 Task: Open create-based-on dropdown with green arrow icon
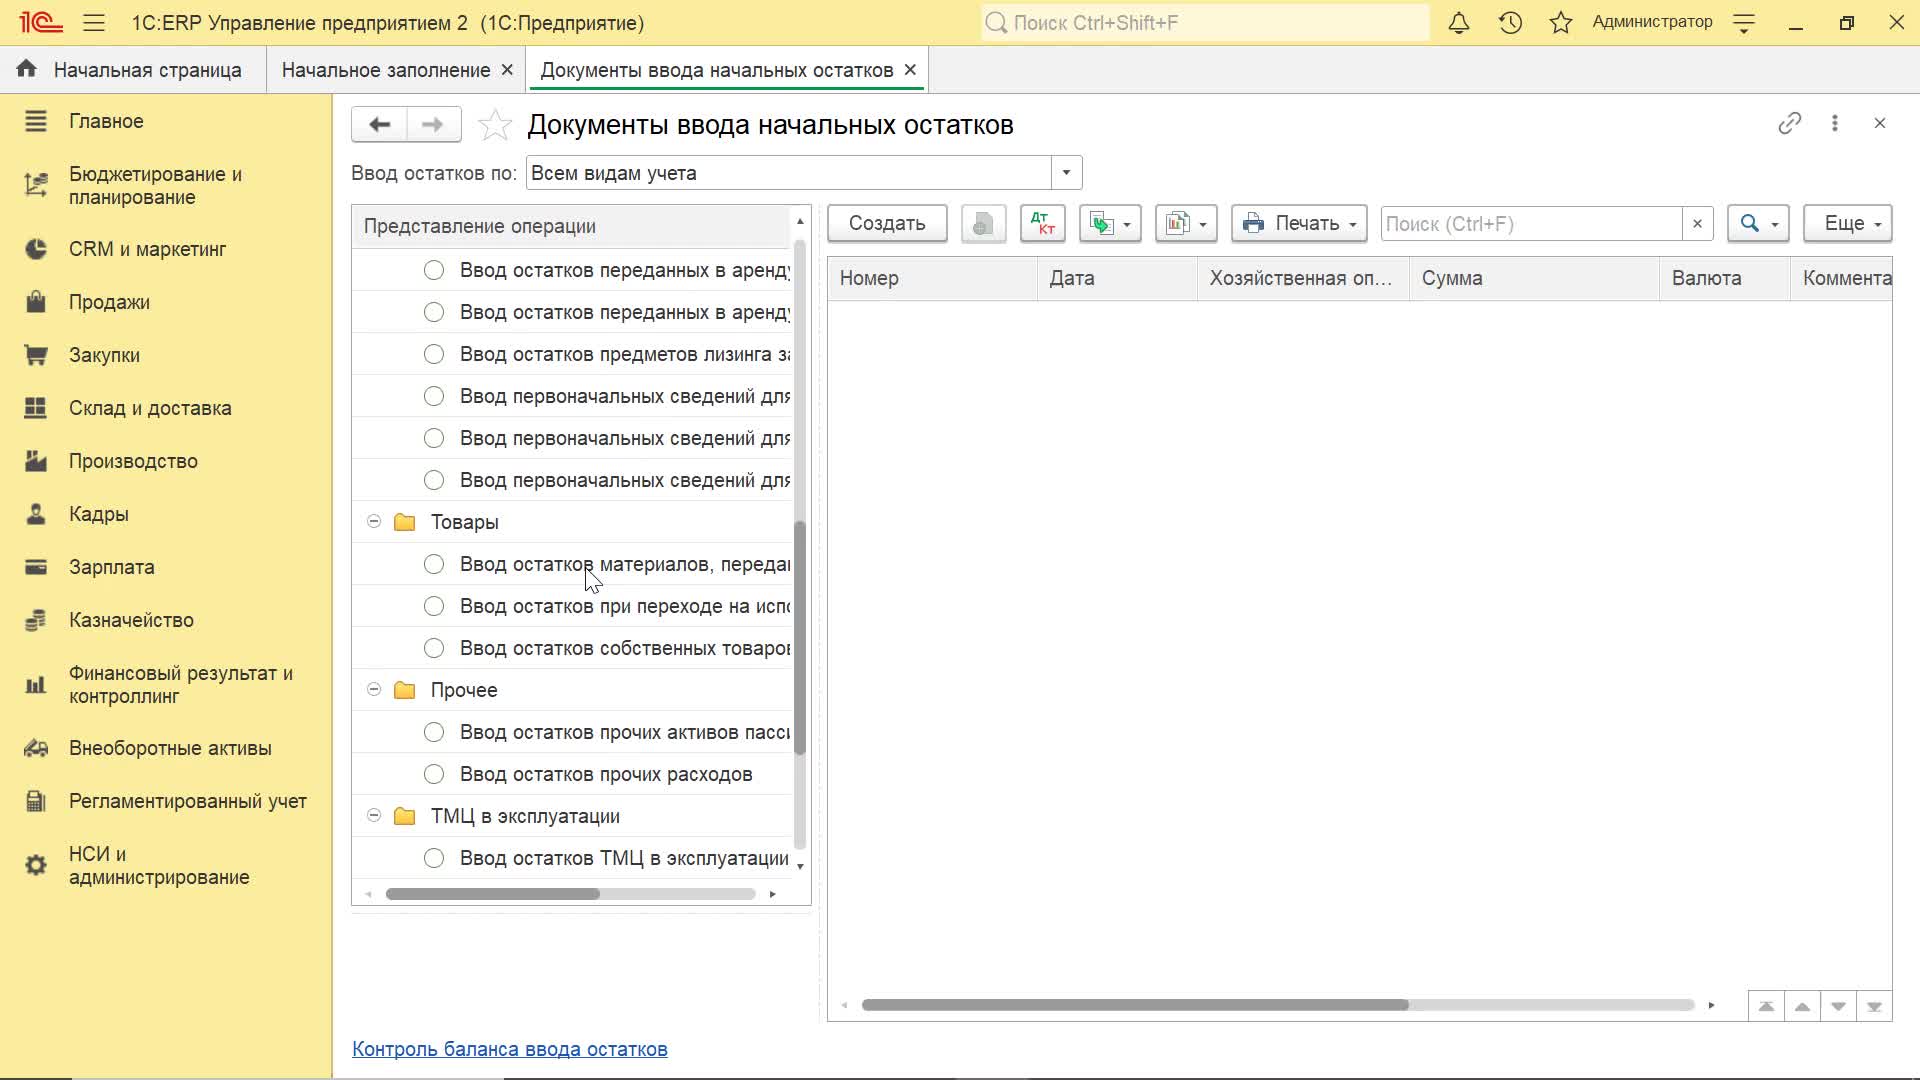(x=1110, y=223)
